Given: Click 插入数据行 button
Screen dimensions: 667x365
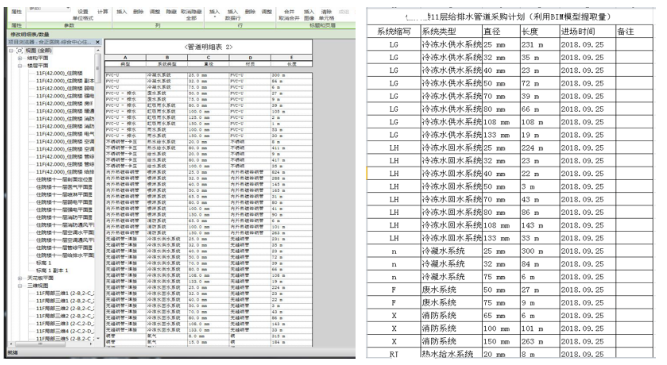Looking at the screenshot, I should click(232, 15).
